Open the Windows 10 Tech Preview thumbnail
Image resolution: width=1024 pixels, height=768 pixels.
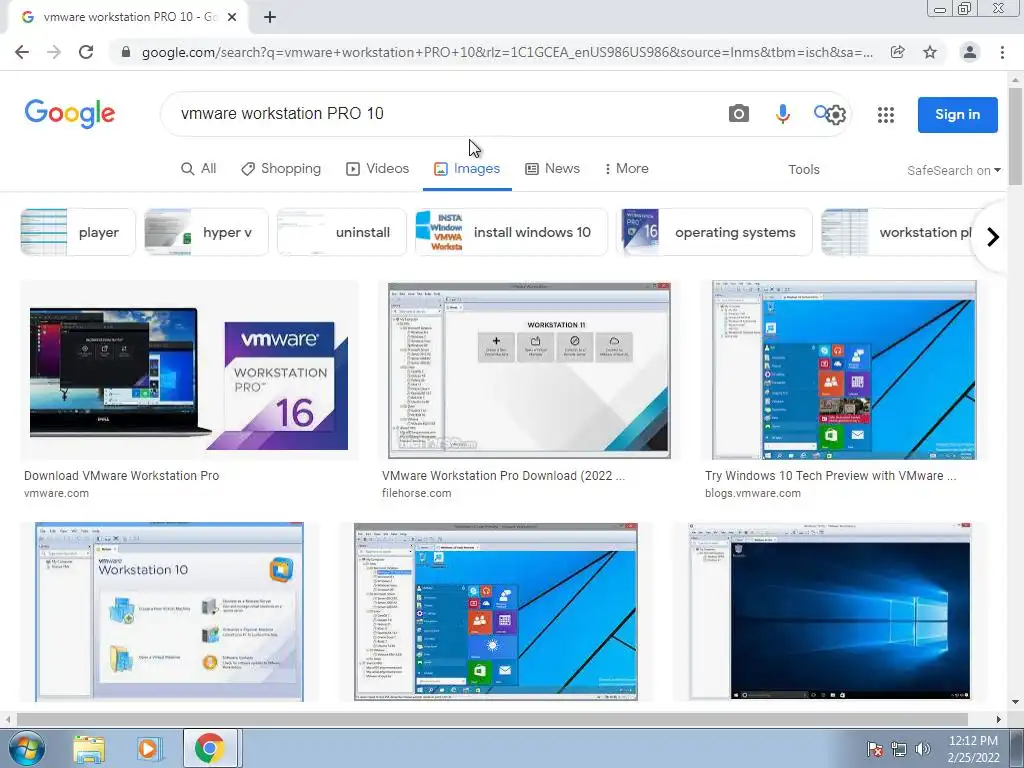coord(844,370)
